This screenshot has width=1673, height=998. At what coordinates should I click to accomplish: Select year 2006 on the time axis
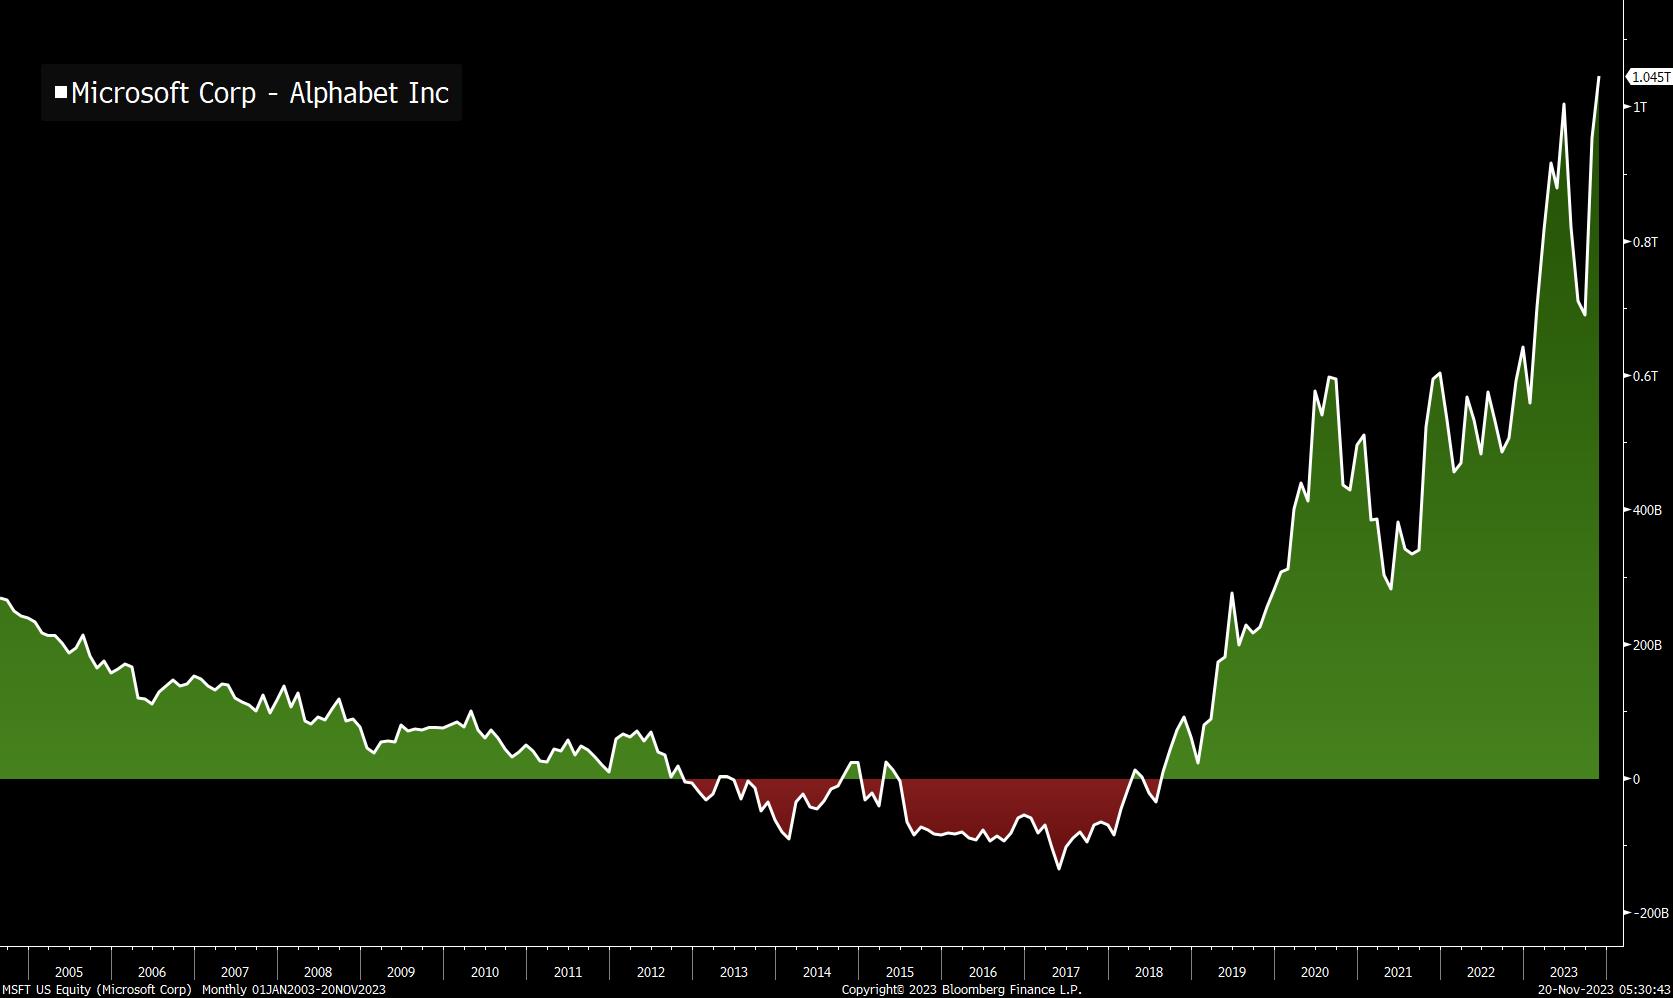[x=152, y=972]
